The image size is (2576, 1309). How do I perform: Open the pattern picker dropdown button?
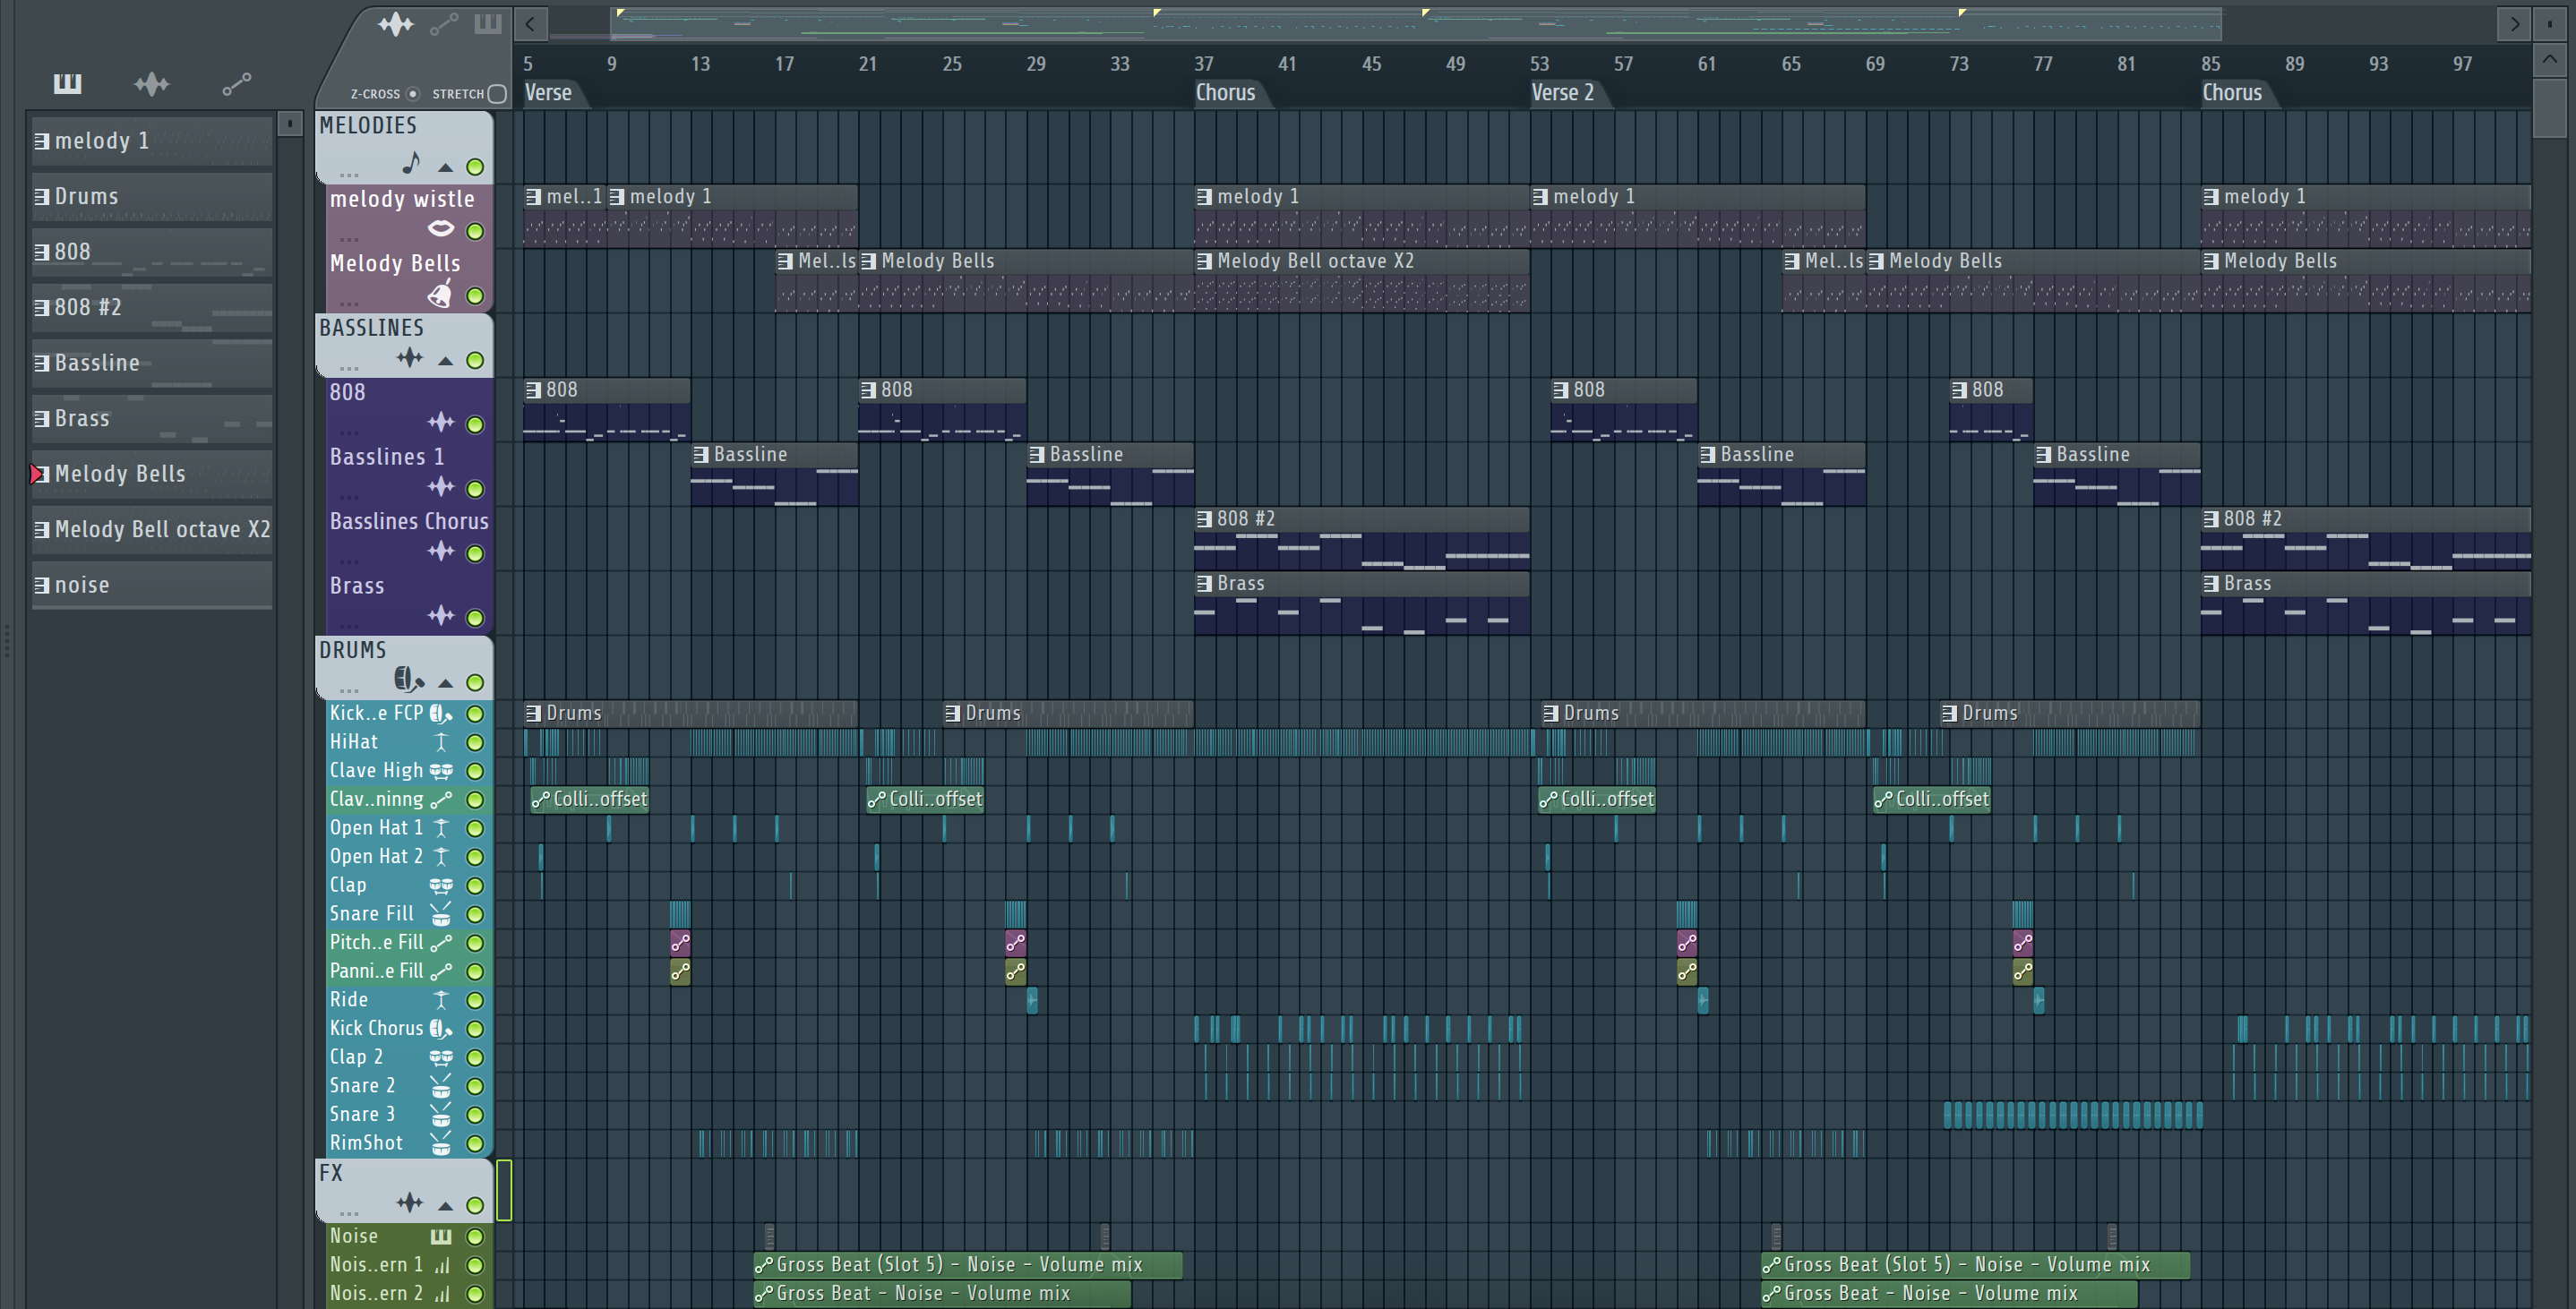click(290, 124)
